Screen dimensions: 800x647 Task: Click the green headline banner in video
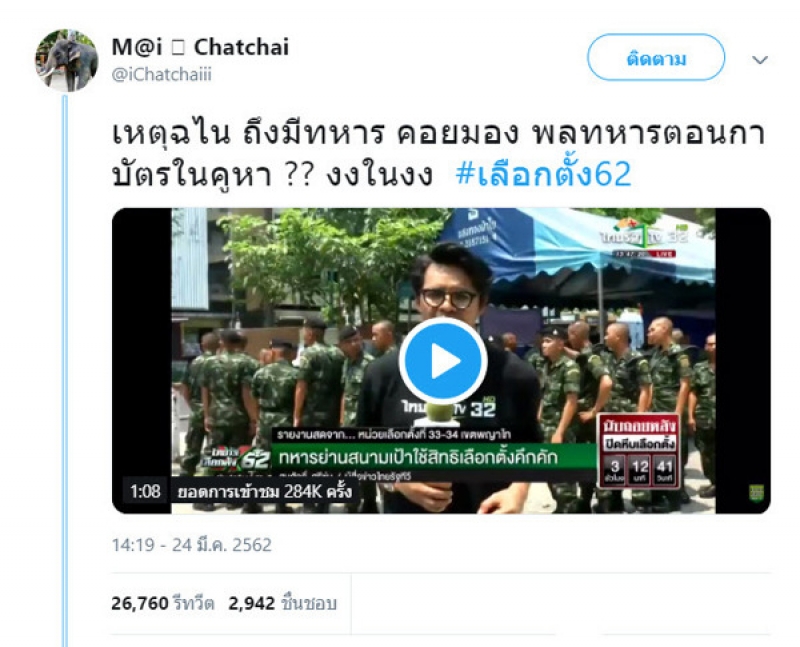pyautogui.click(x=433, y=457)
